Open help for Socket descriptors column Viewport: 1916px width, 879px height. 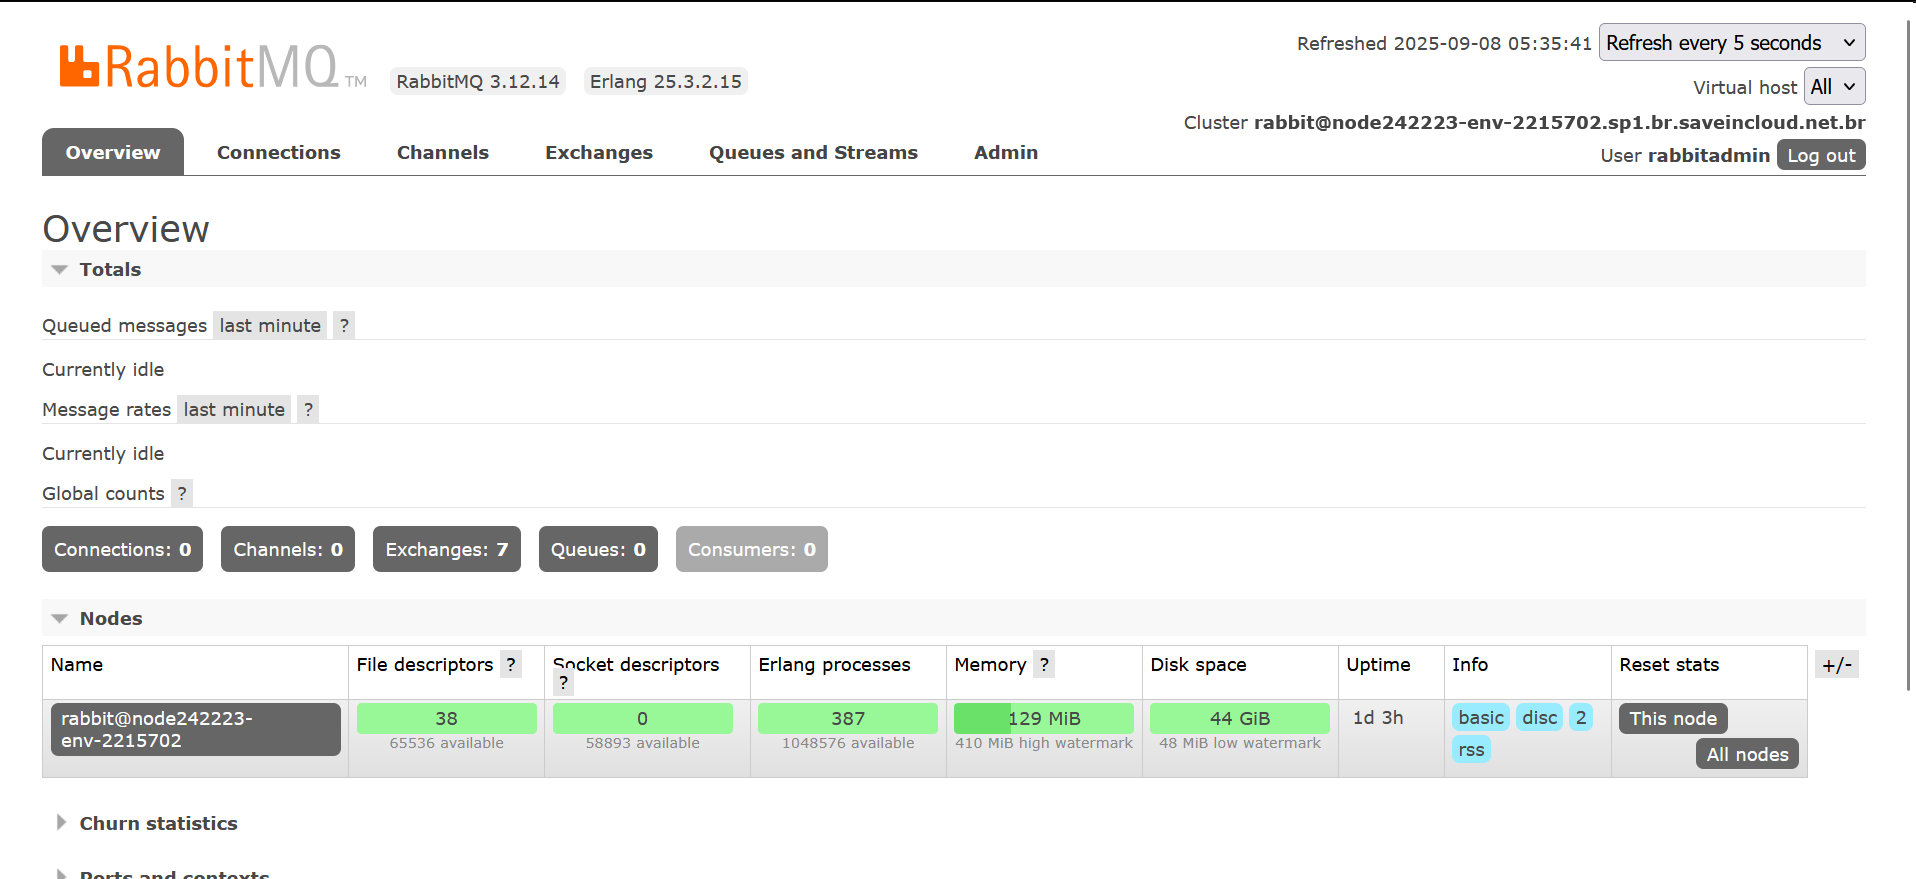pos(563,683)
